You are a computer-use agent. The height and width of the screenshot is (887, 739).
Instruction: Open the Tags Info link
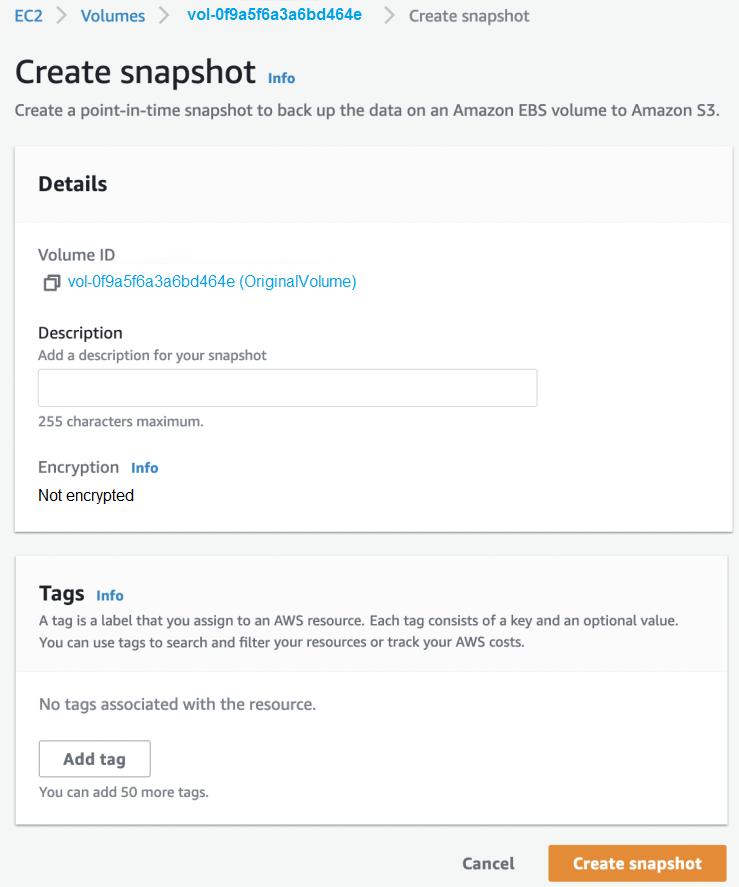110,596
